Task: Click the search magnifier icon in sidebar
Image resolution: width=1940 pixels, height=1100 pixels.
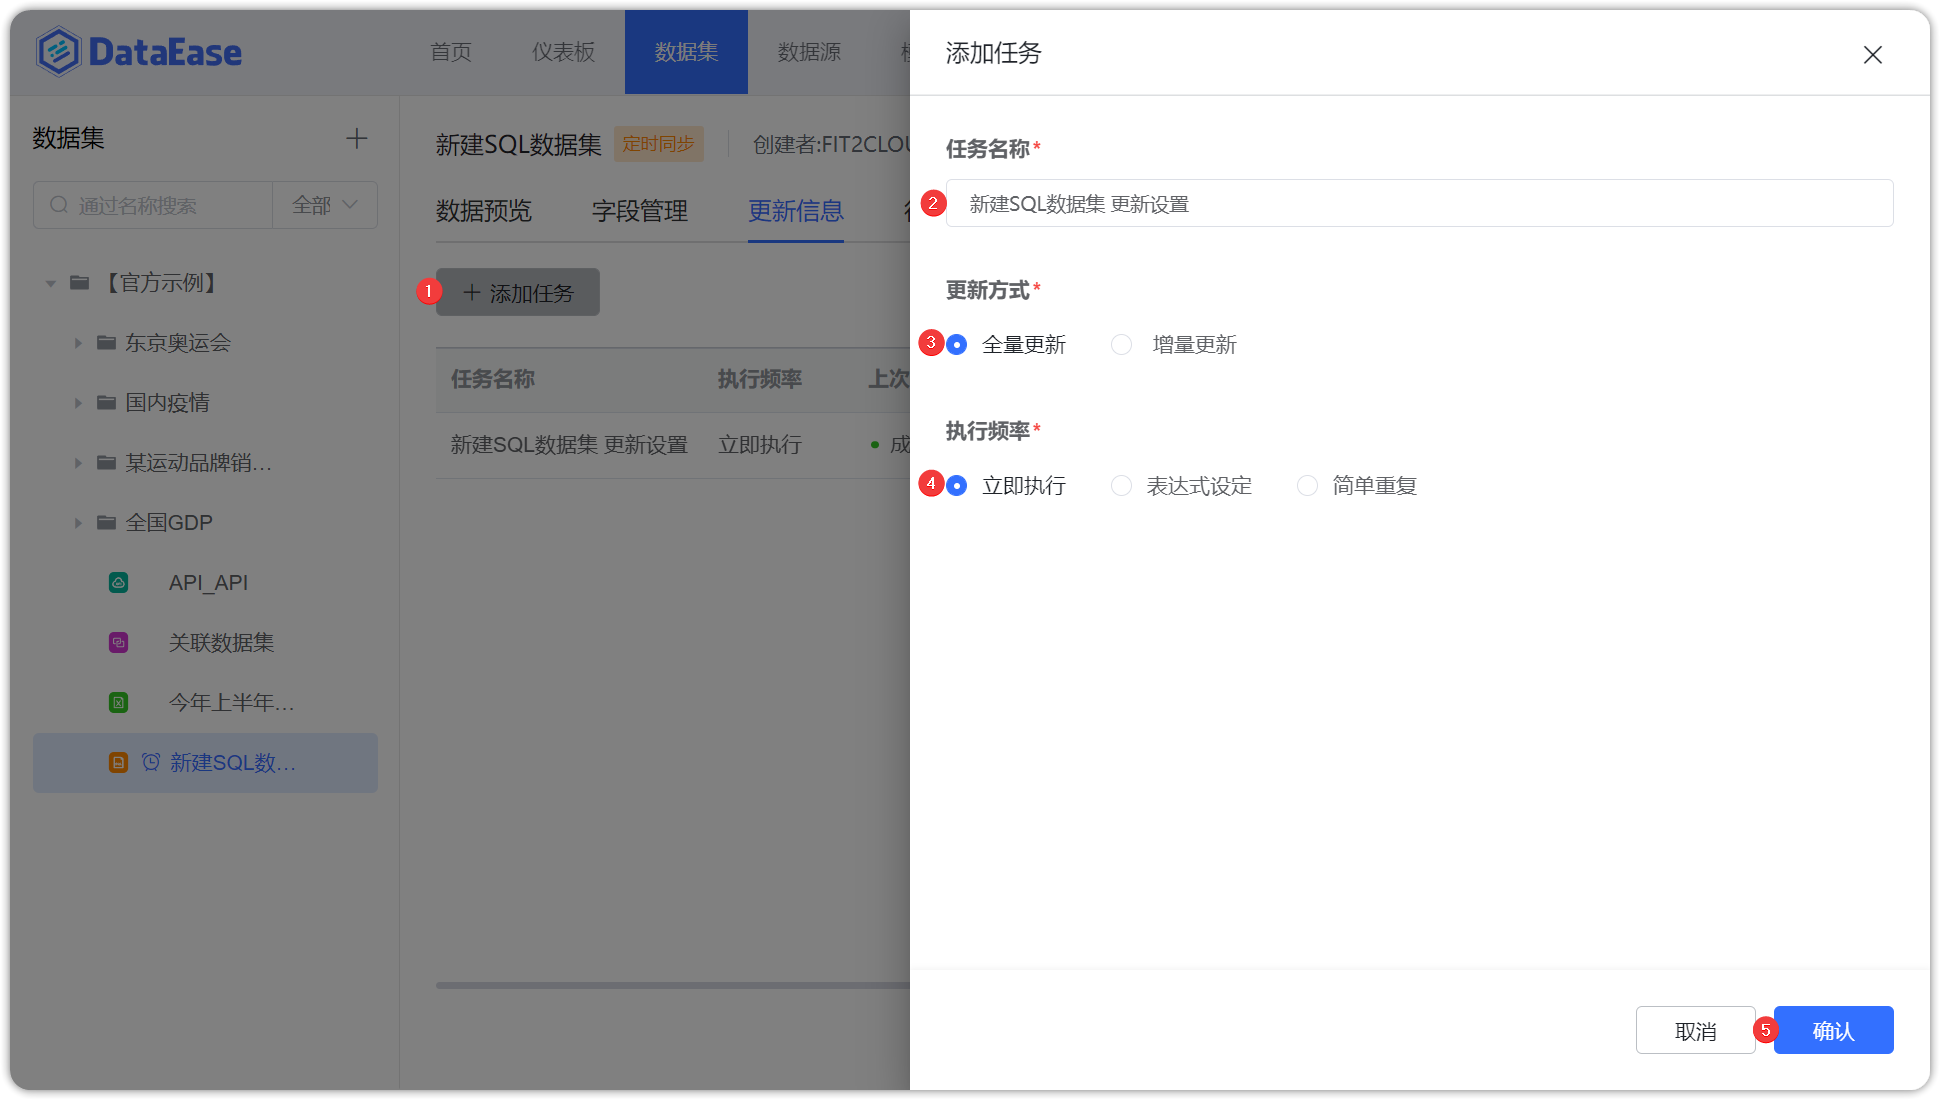Action: (59, 205)
